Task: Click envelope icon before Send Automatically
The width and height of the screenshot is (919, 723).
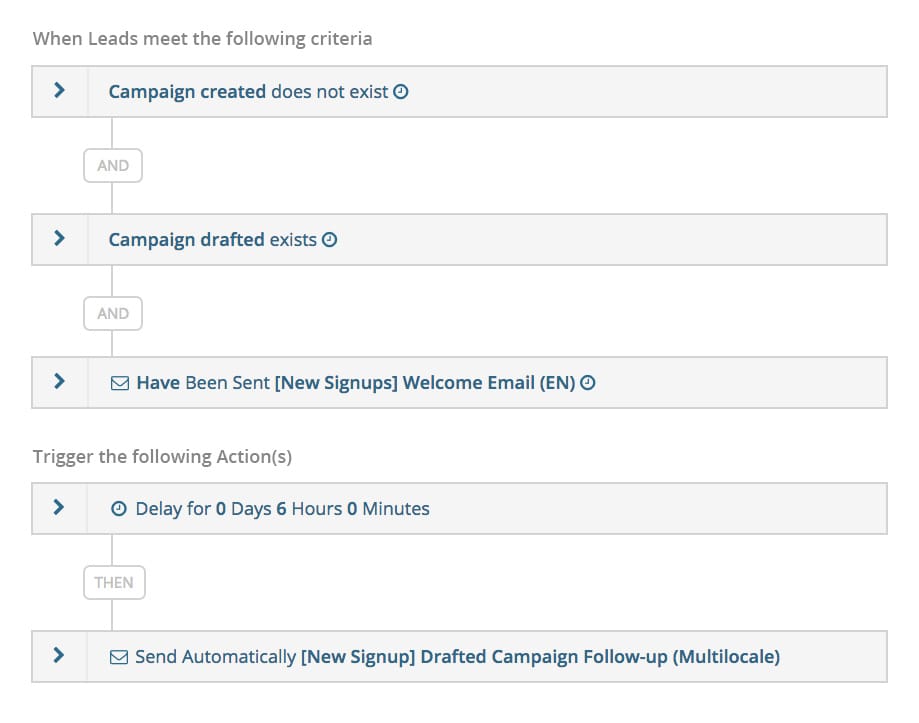Action: click(x=119, y=657)
